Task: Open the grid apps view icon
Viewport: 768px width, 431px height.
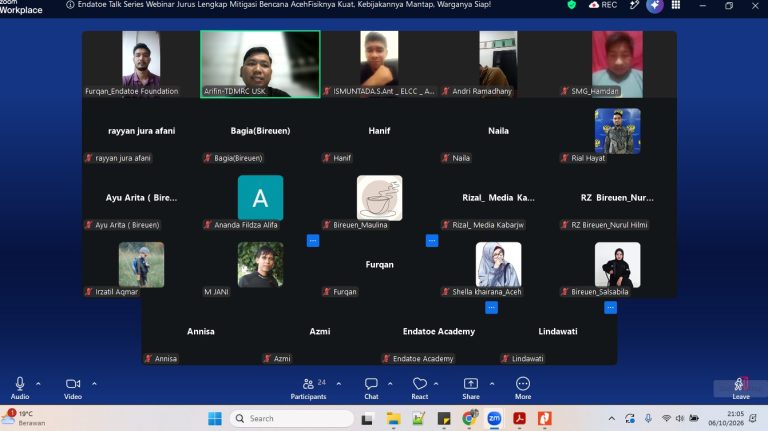Action: pyautogui.click(x=676, y=5)
